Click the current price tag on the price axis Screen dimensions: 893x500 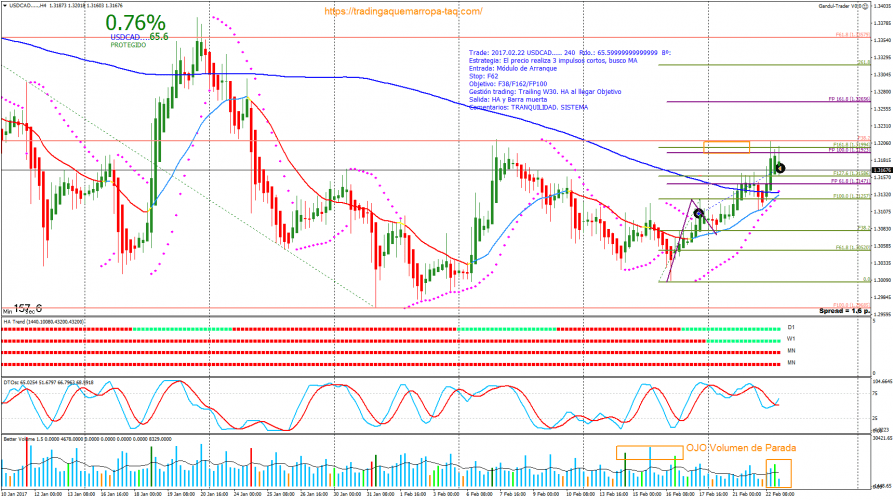click(x=881, y=171)
